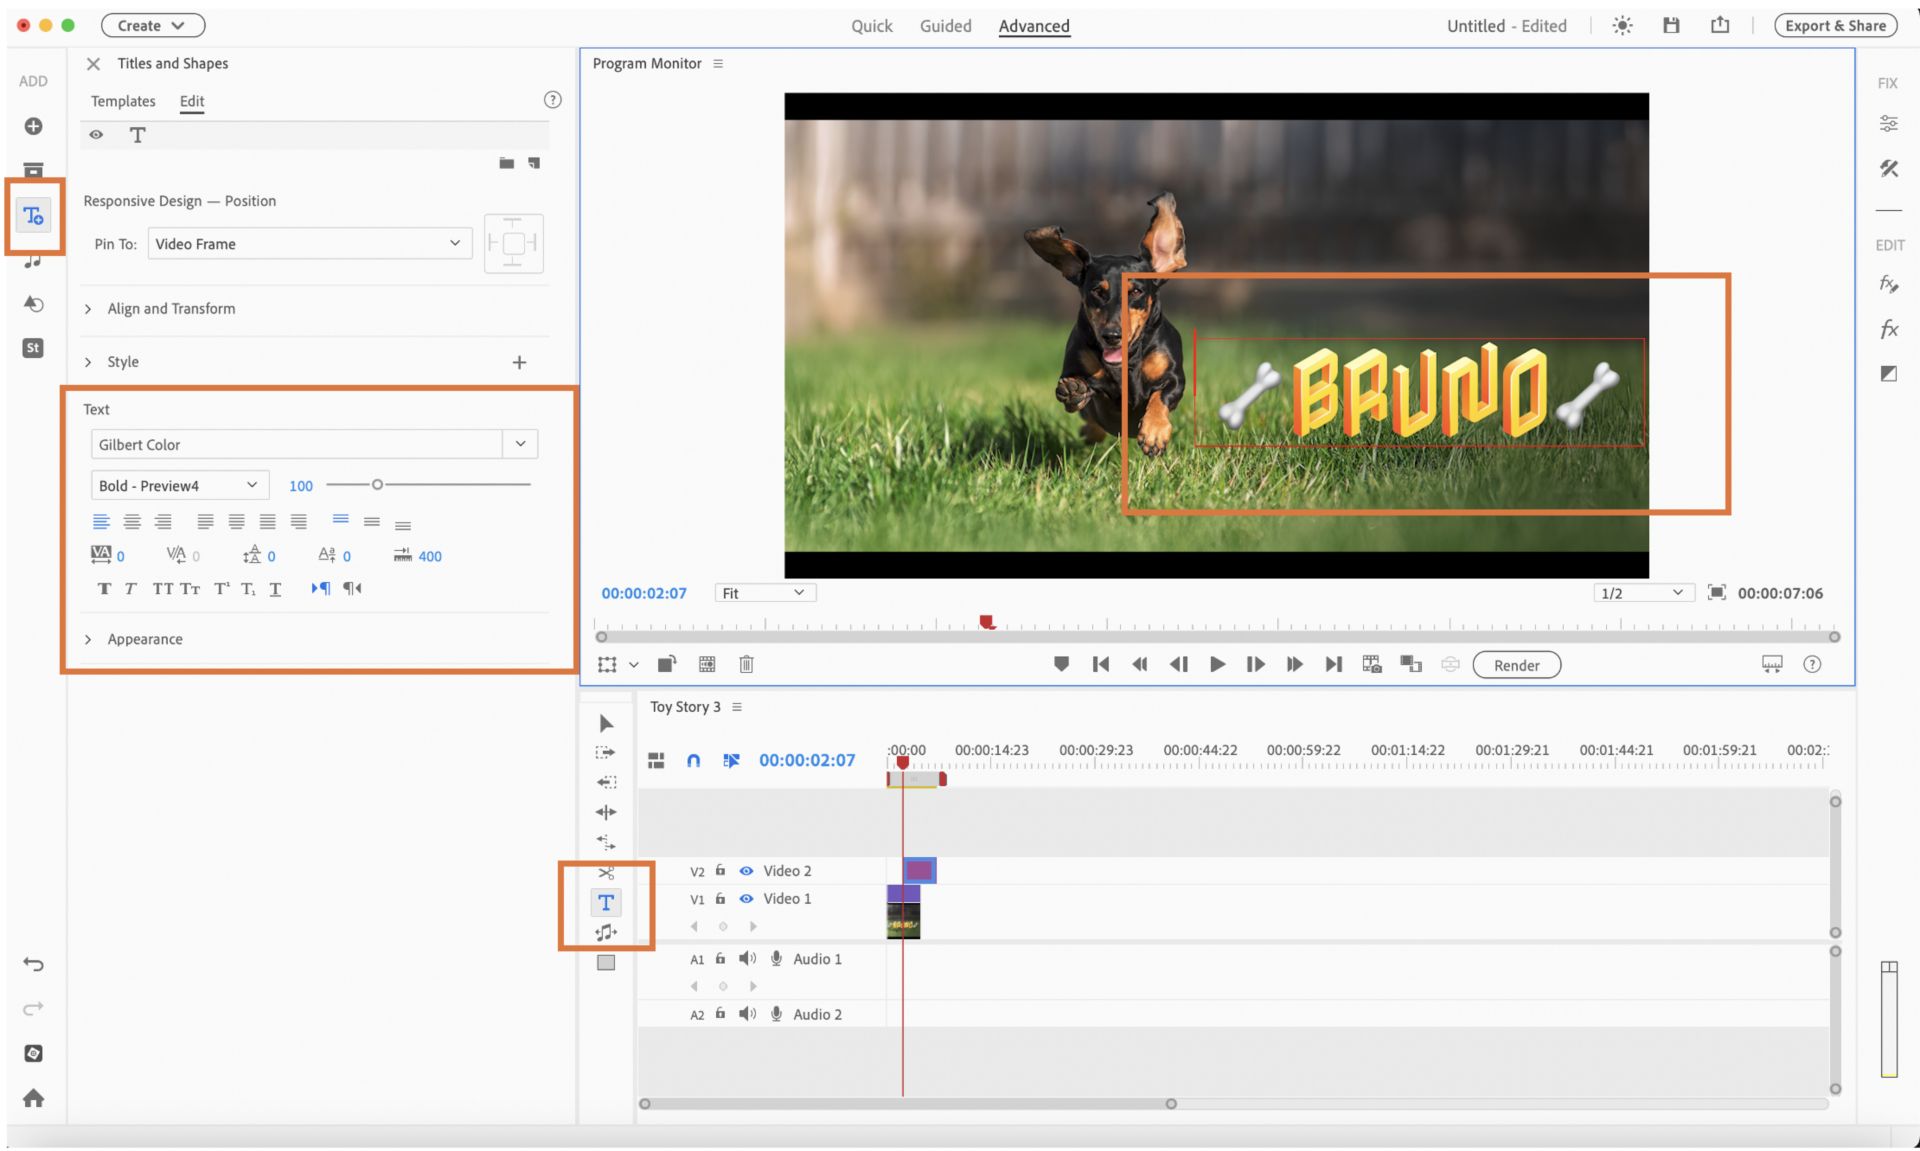
Task: Click the Home icon in sidebar
Action: pos(33,1098)
